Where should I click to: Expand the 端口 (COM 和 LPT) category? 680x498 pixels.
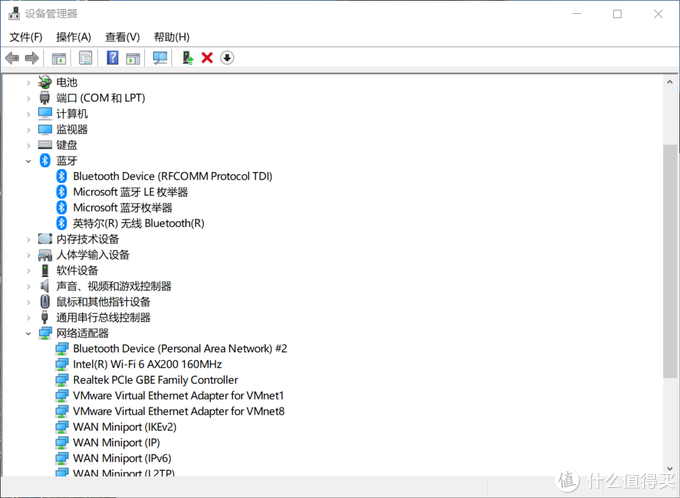point(28,98)
